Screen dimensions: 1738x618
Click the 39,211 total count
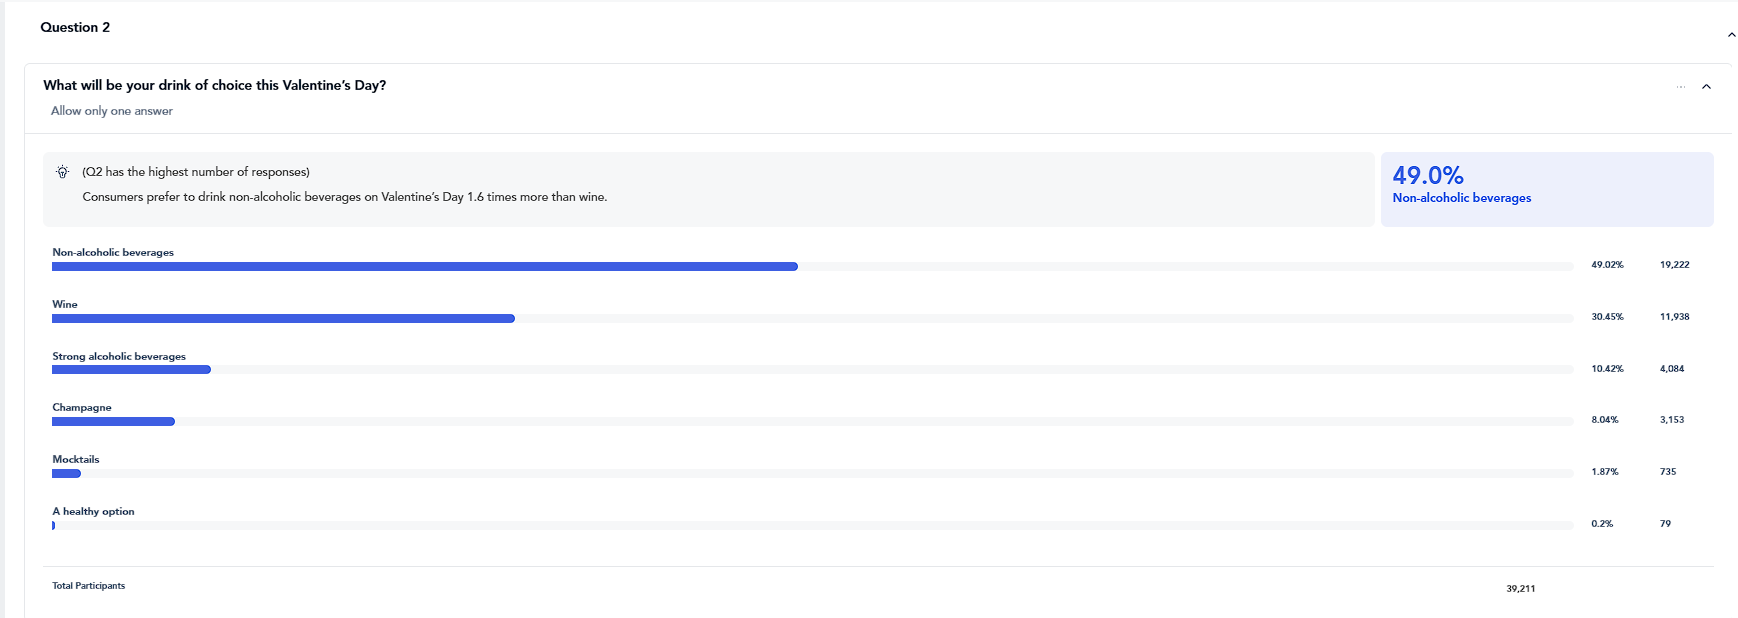click(x=1520, y=589)
